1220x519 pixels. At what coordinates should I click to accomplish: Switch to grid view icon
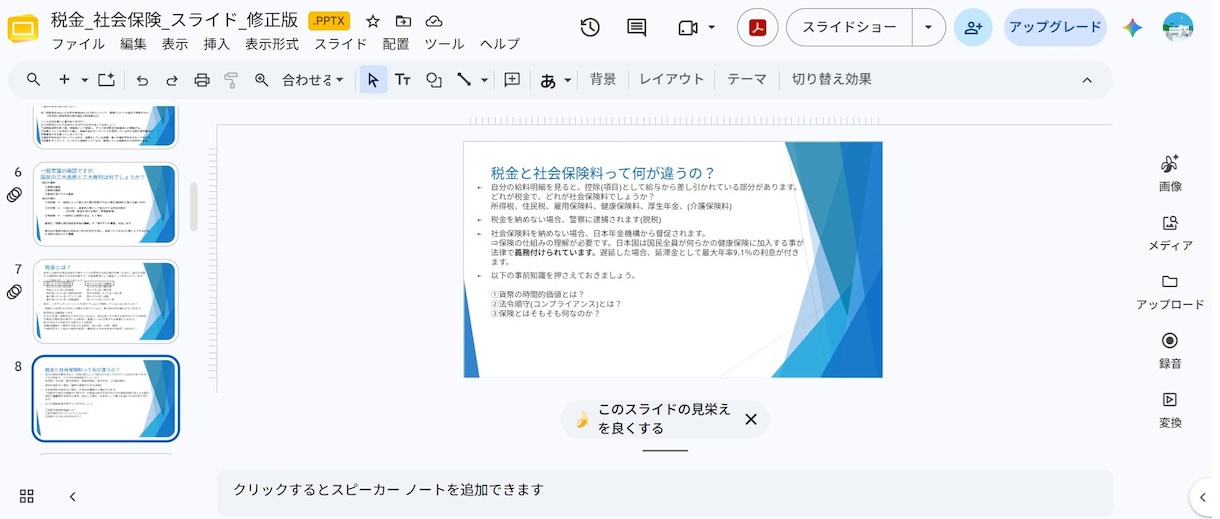coord(27,496)
